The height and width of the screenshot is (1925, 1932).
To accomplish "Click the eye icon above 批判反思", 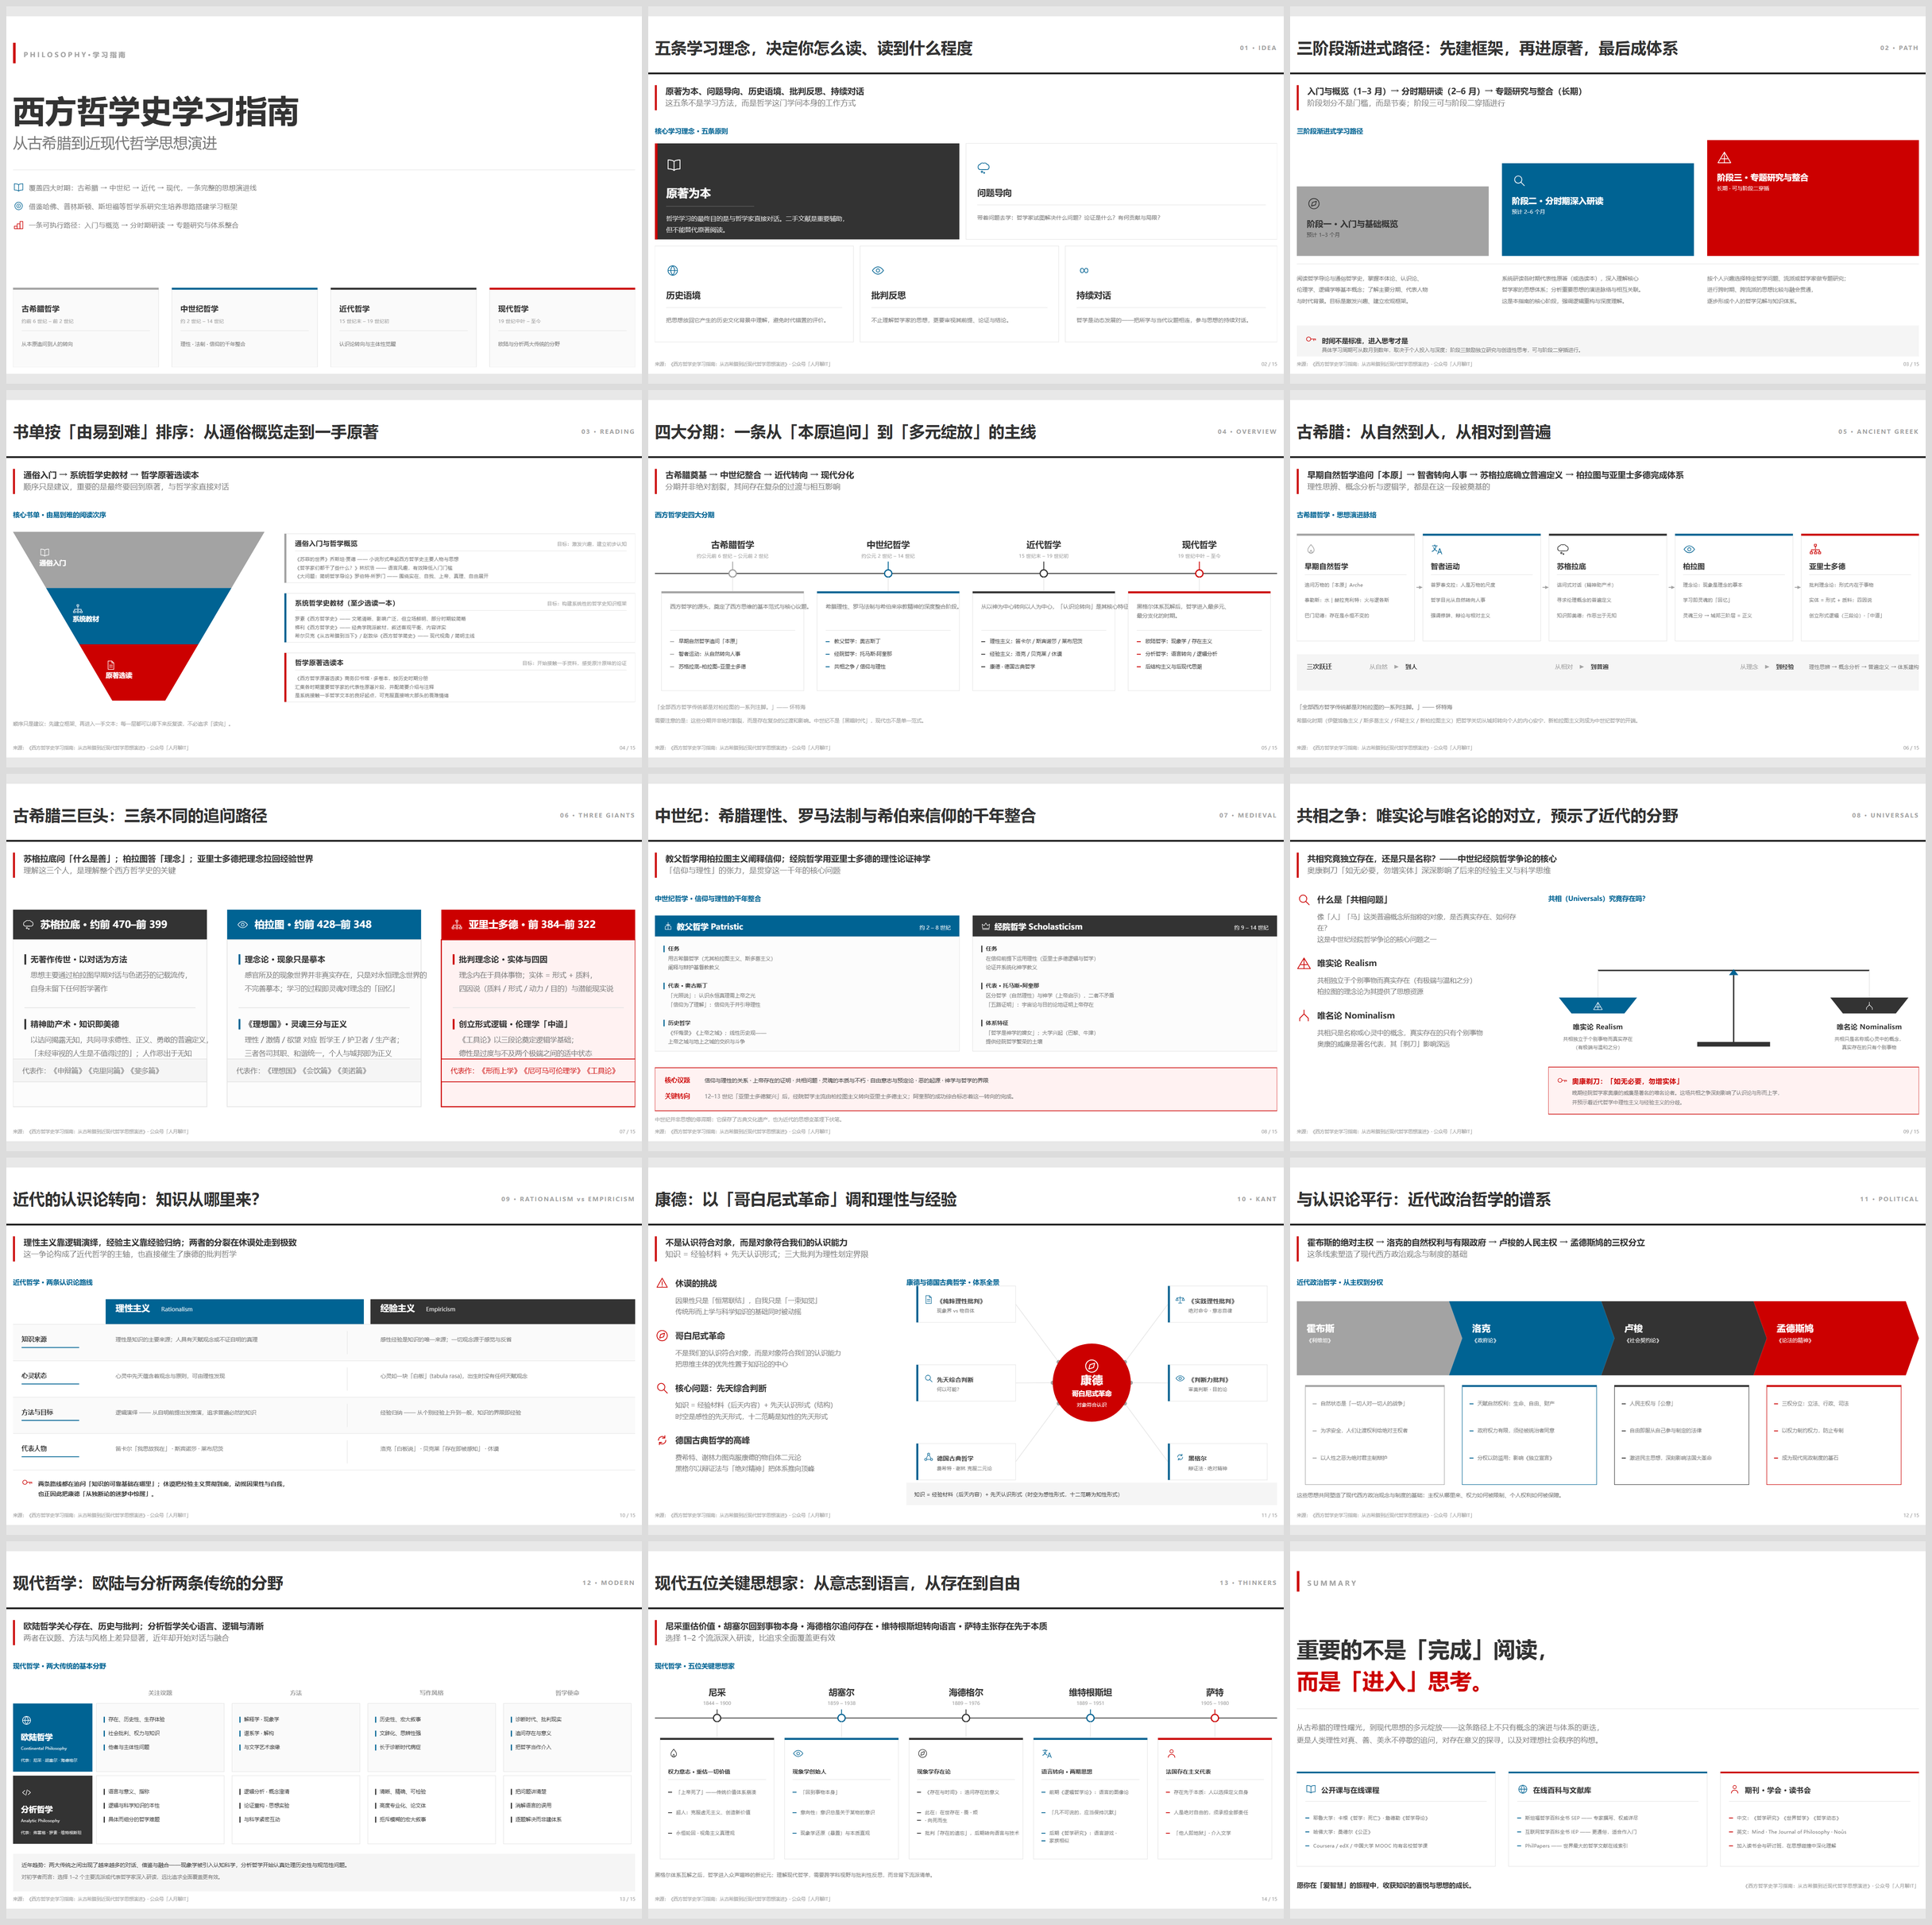I will (878, 271).
